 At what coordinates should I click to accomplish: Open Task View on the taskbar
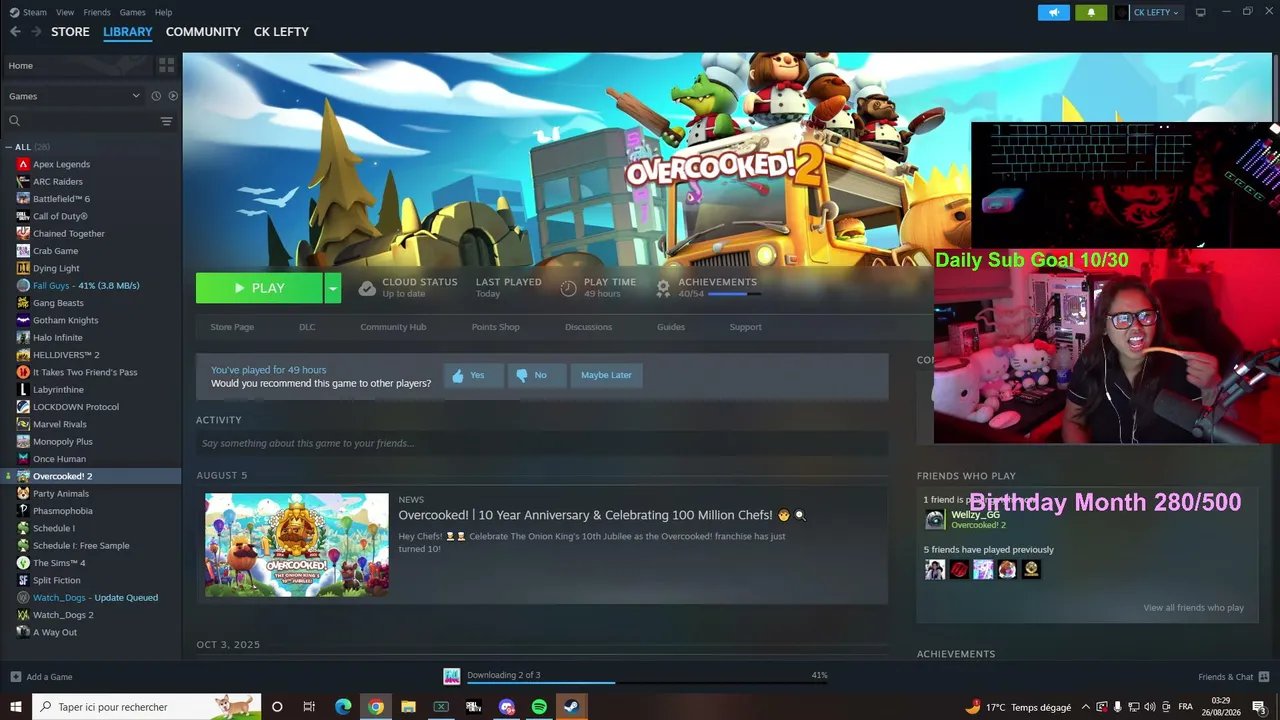309,707
